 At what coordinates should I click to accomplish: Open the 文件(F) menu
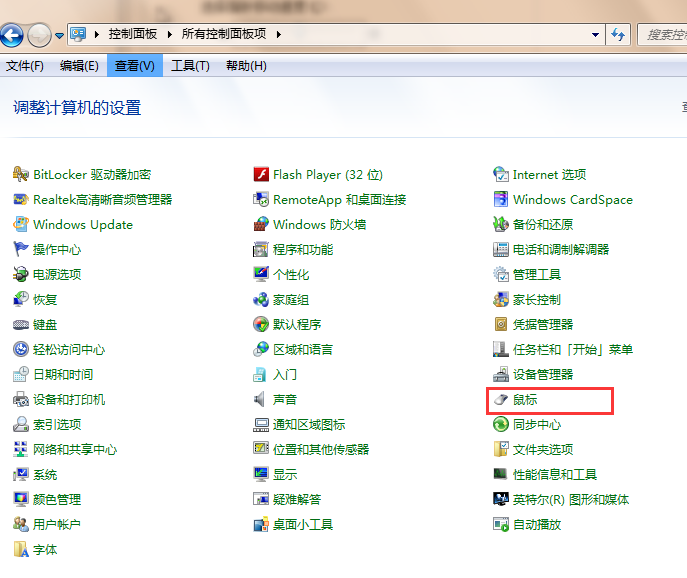pyautogui.click(x=25, y=66)
